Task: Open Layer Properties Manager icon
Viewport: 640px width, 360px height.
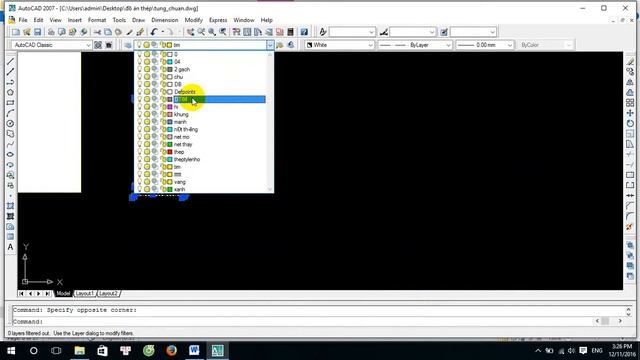Action: pyautogui.click(x=128, y=45)
